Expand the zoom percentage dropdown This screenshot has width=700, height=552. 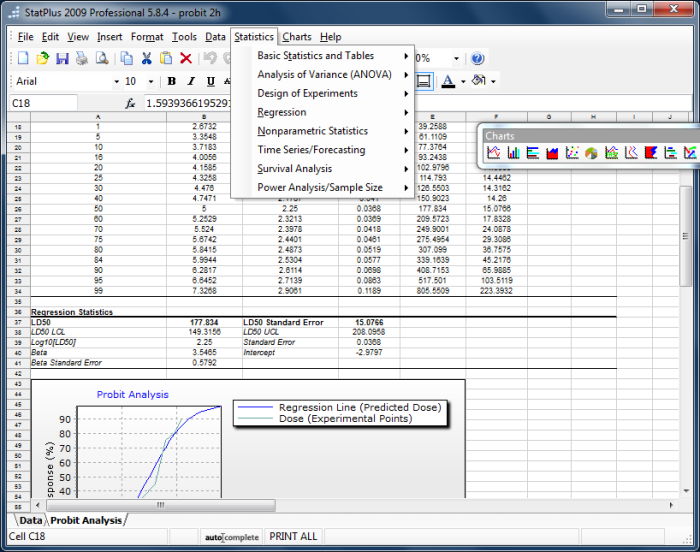(x=456, y=59)
